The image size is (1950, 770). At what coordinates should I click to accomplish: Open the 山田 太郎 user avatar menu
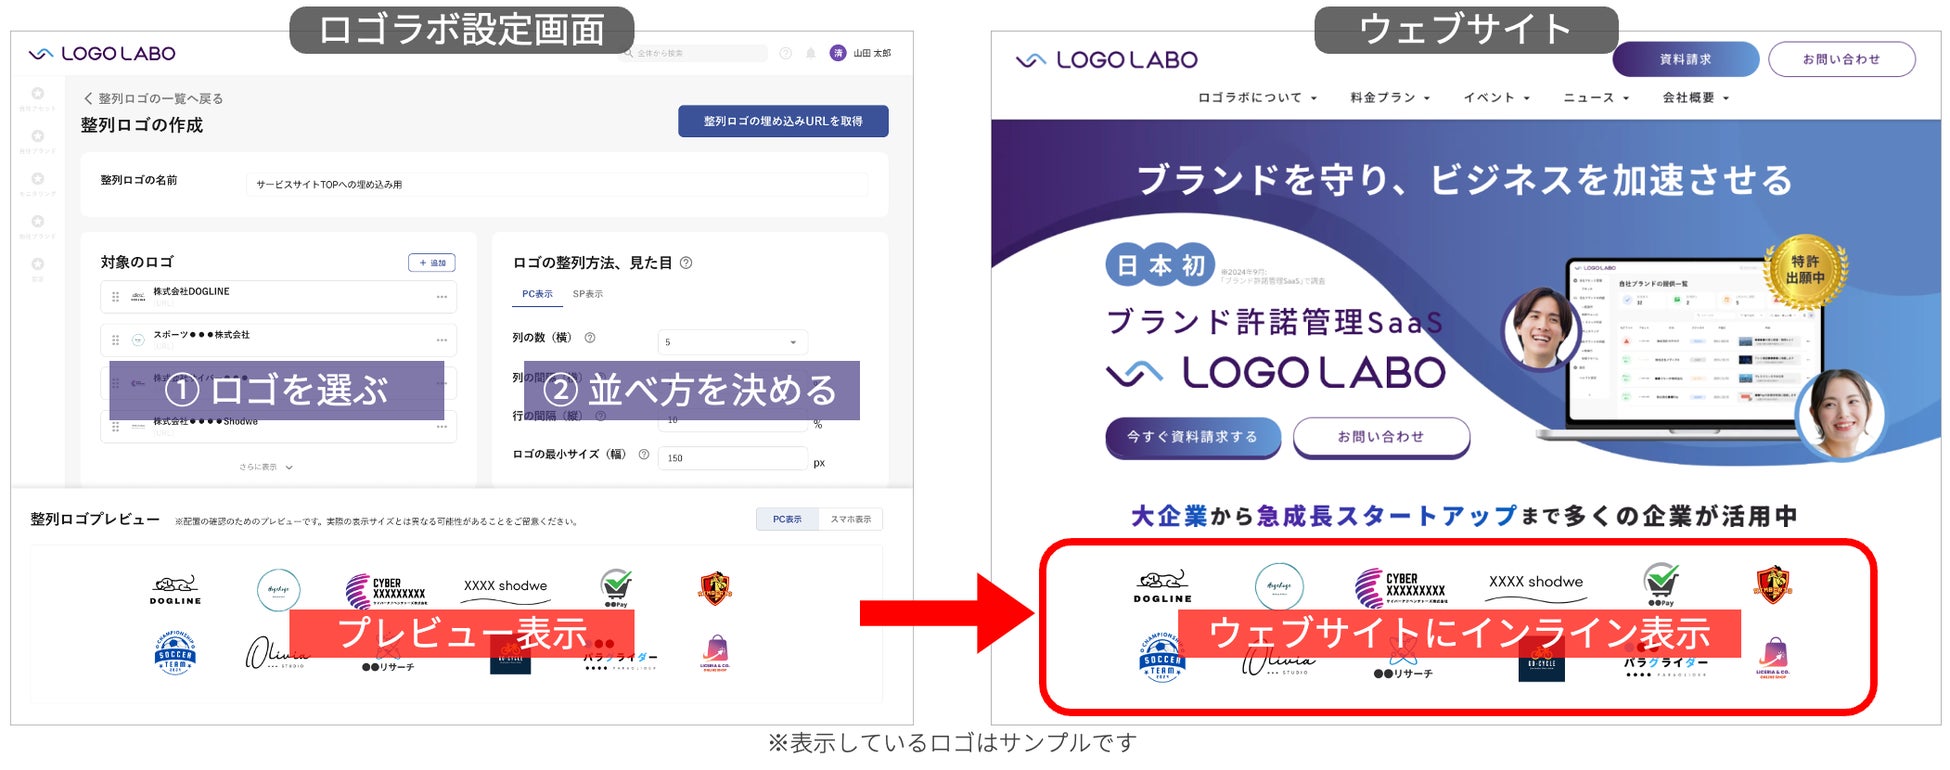[x=838, y=53]
